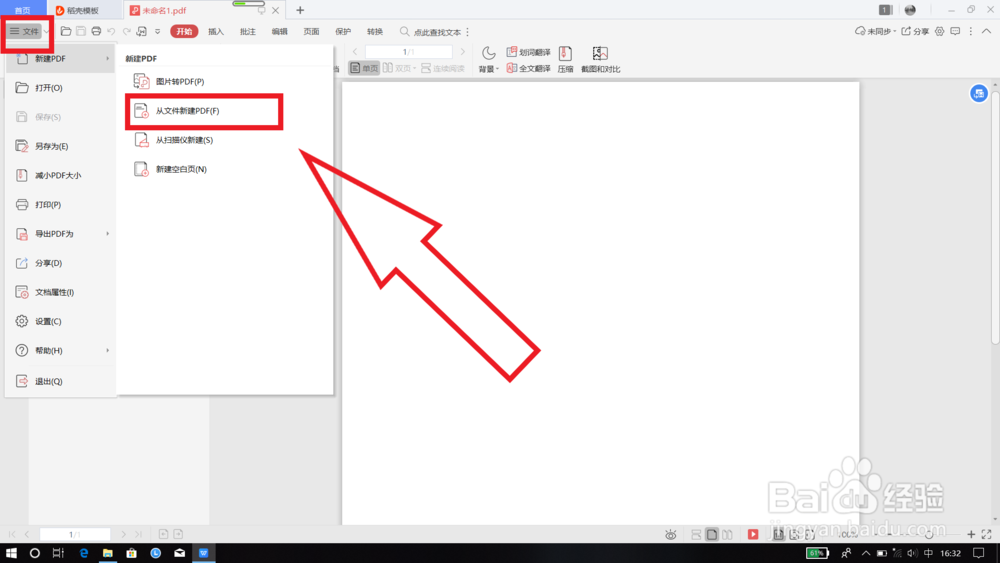Toggle 单页 single page view
1000x563 pixels.
(364, 68)
